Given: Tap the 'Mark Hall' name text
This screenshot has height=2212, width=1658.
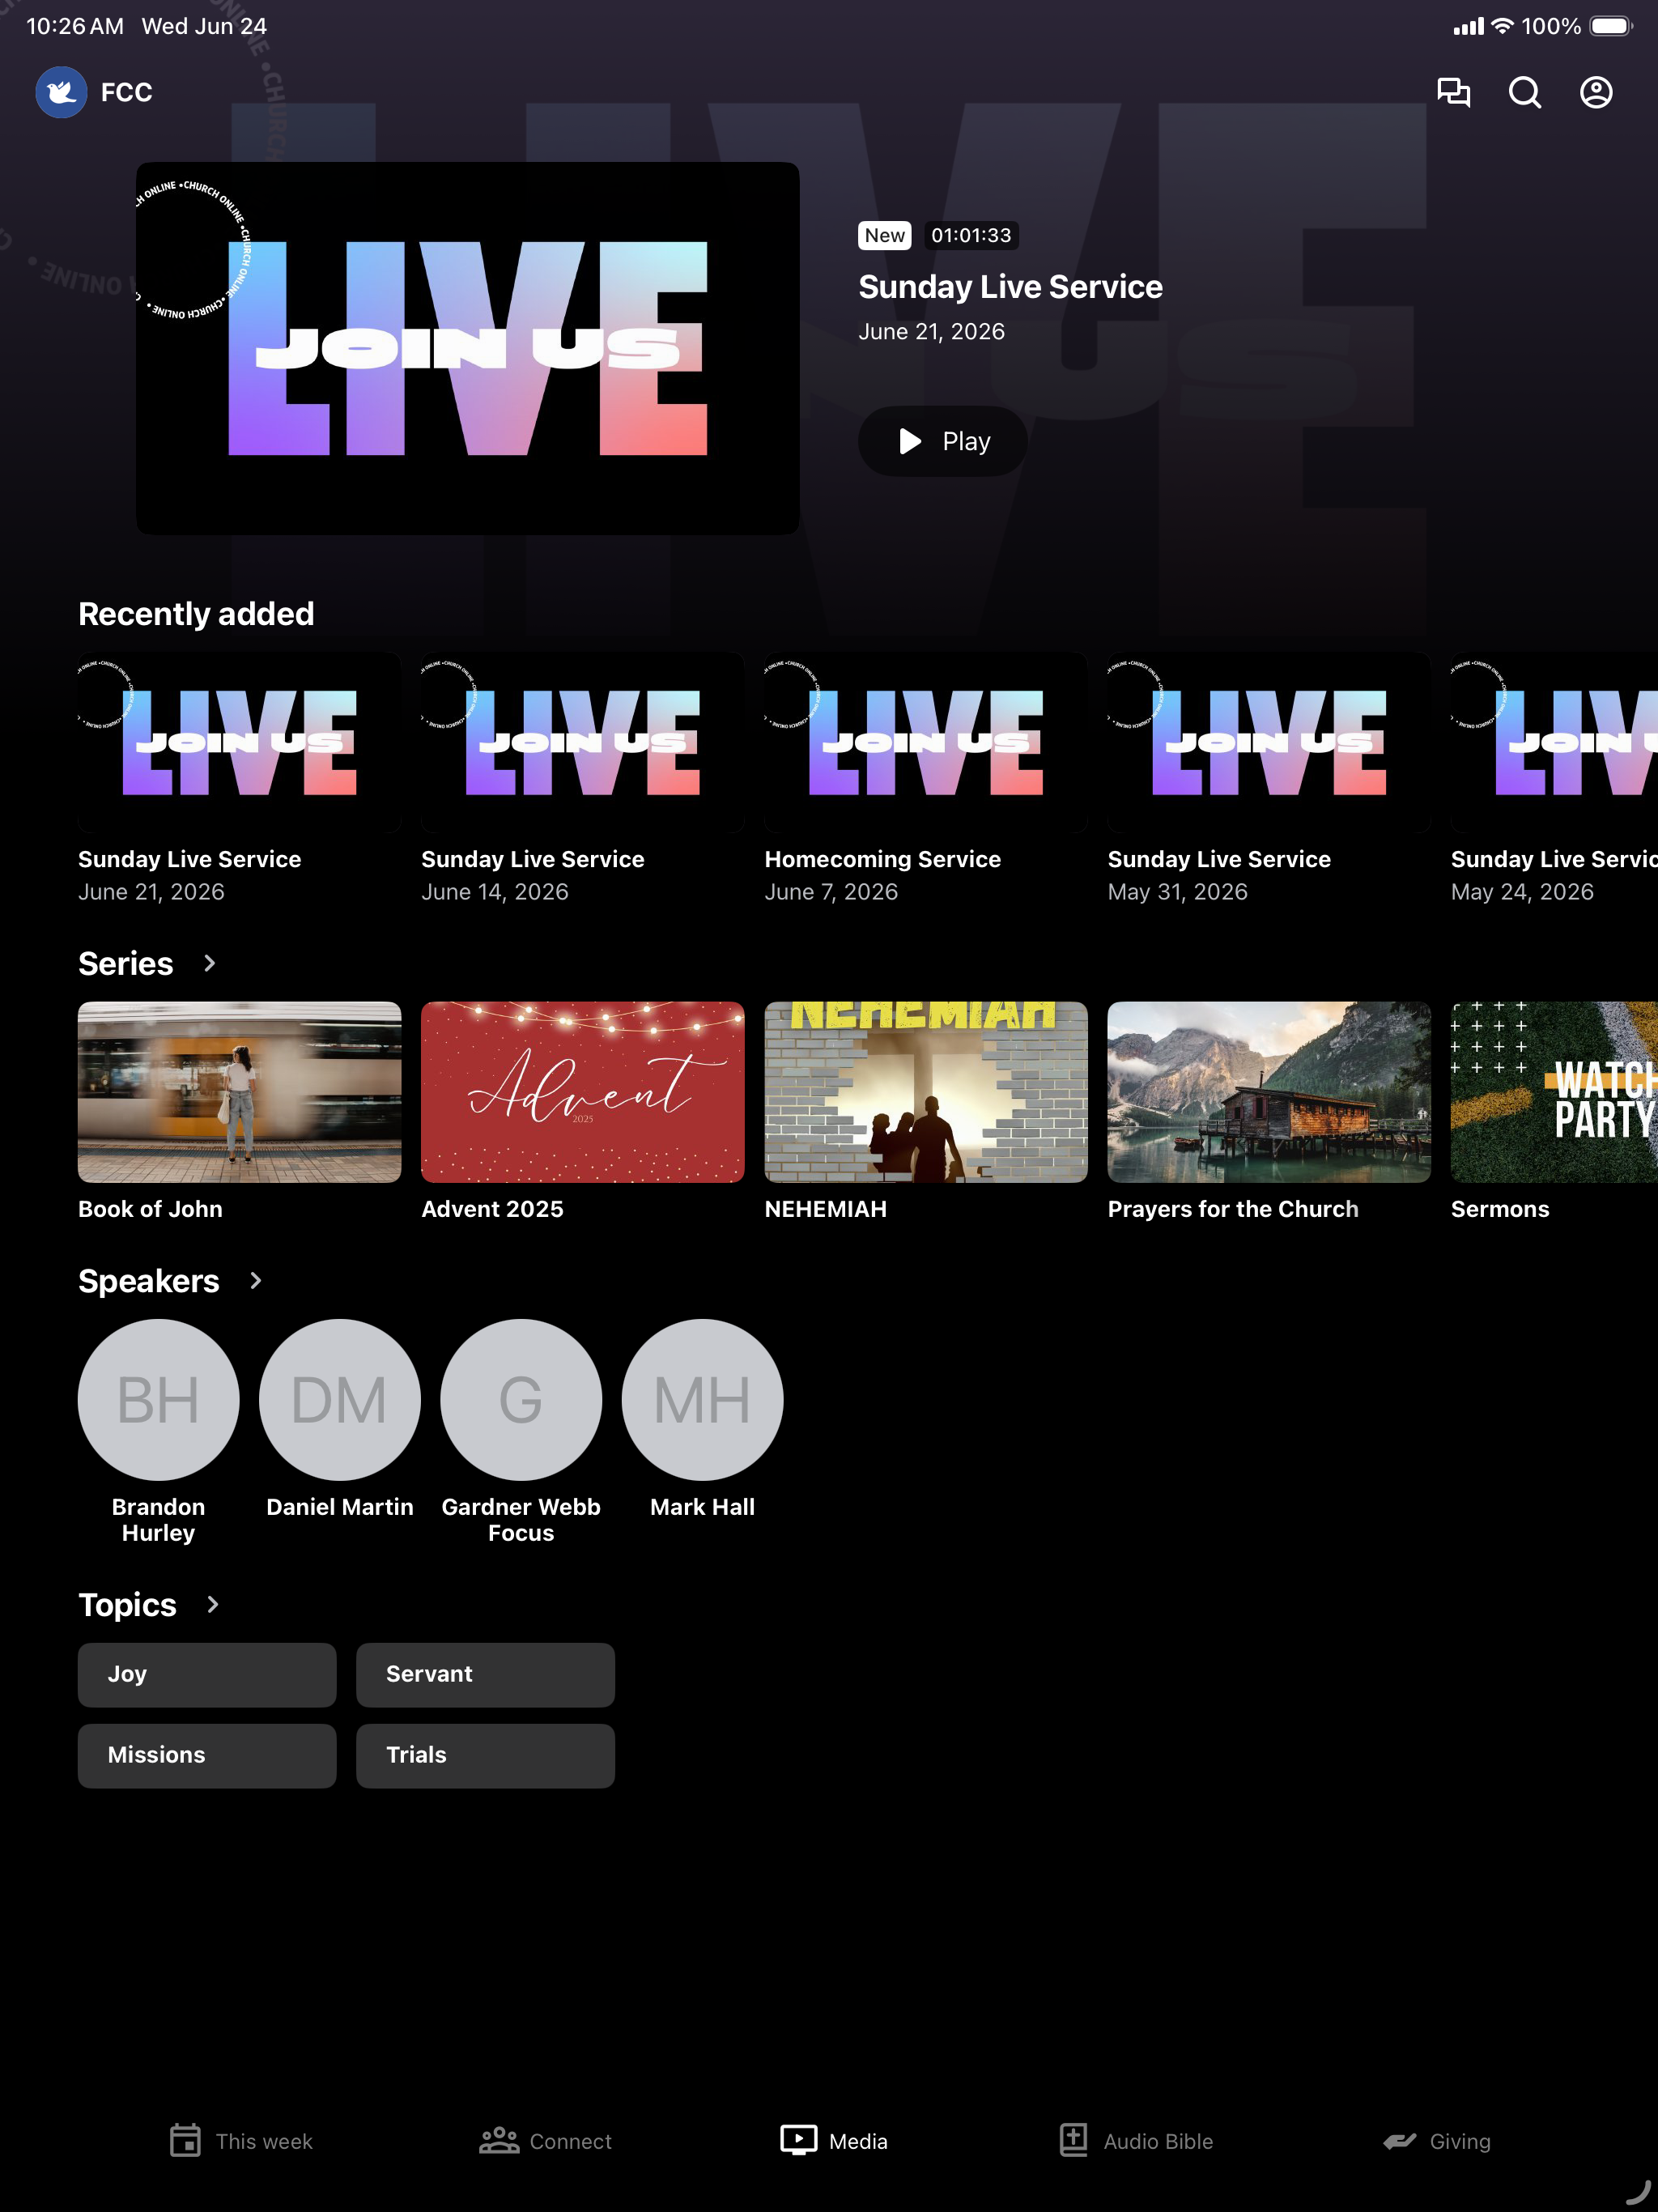Looking at the screenshot, I should tap(702, 1507).
